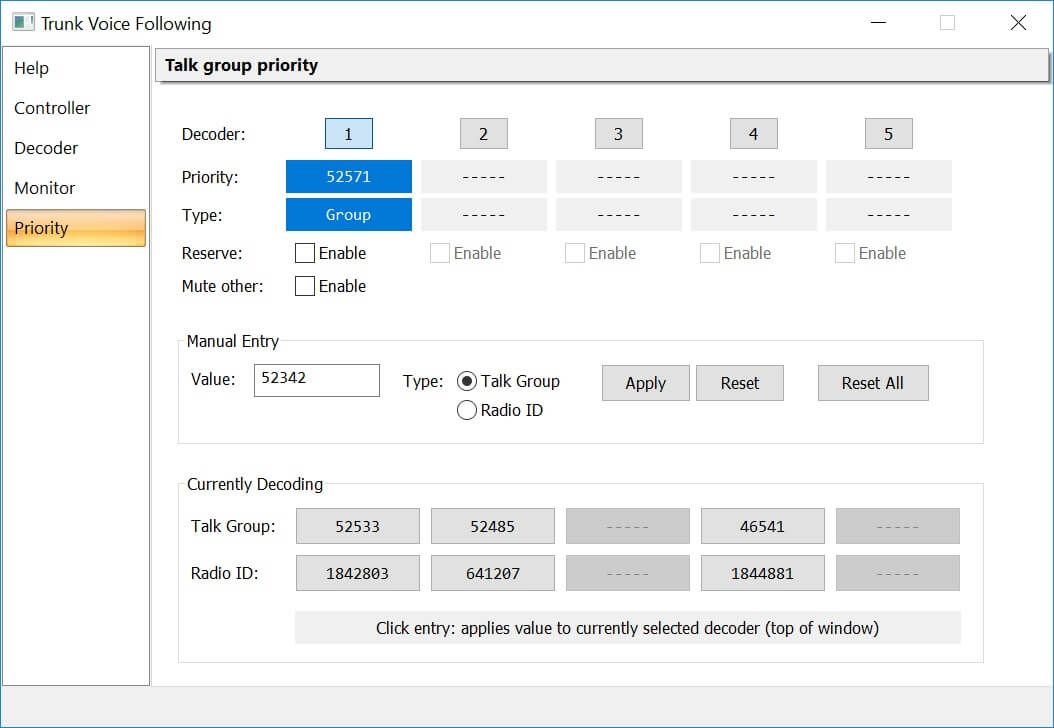
Task: Toggle the Mute other Enable checkbox
Action: click(305, 286)
